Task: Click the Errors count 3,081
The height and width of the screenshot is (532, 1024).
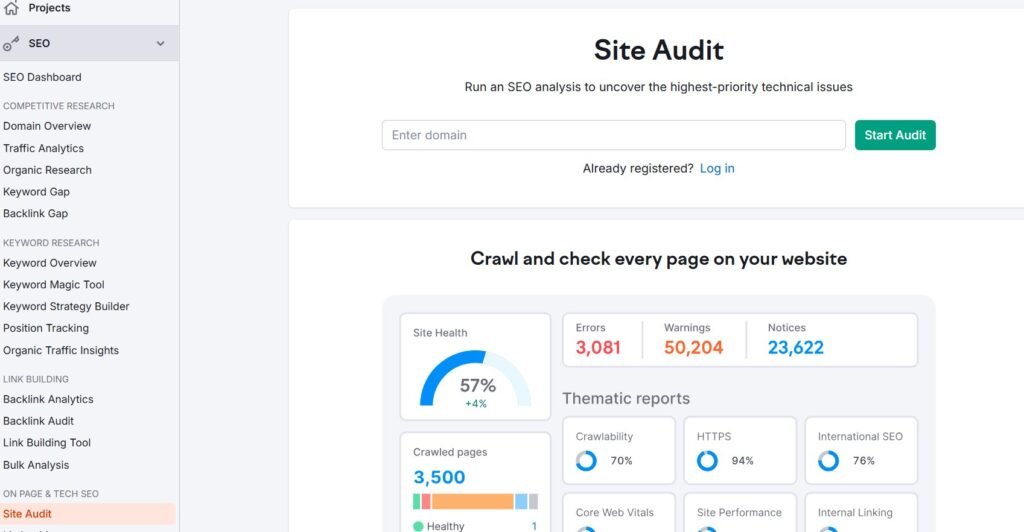Action: pyautogui.click(x=598, y=348)
